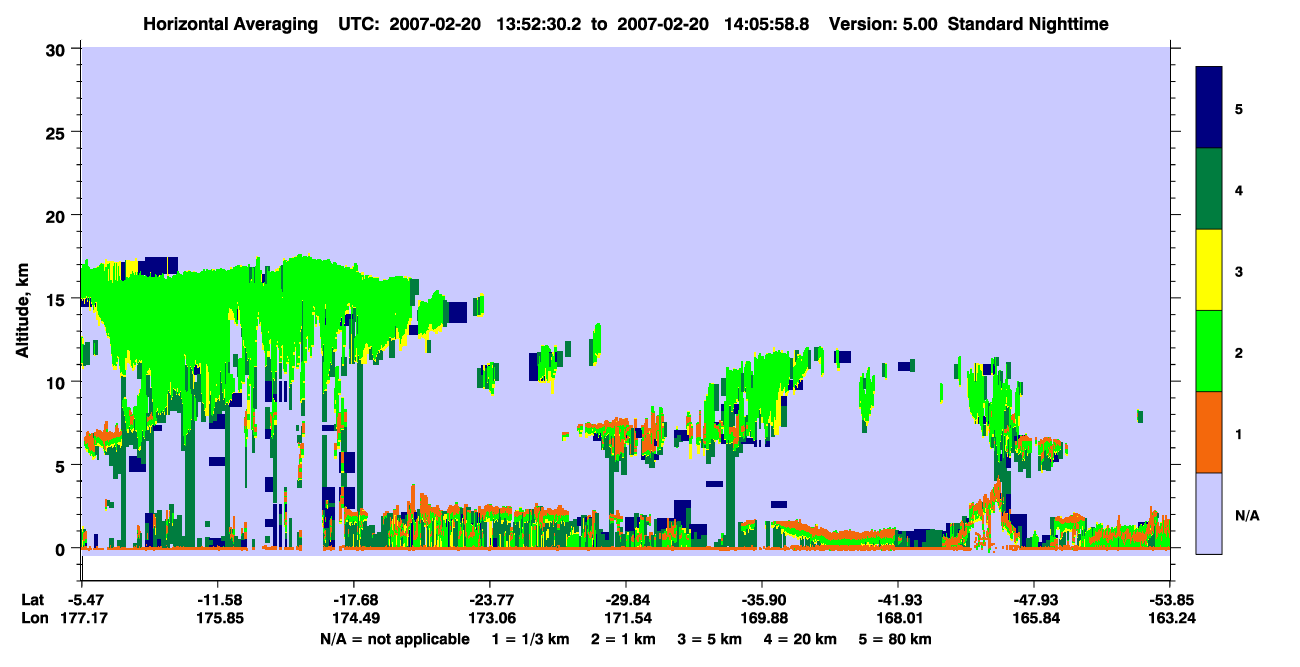Click latitude value '-53.85'
Screen dimensions: 1300x667
pos(1170,600)
